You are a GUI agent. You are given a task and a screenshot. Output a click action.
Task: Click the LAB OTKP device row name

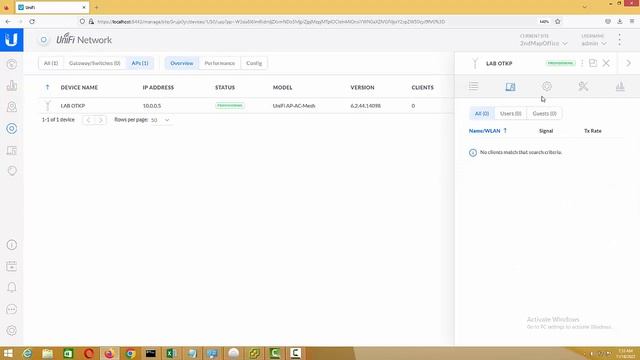tap(73, 106)
